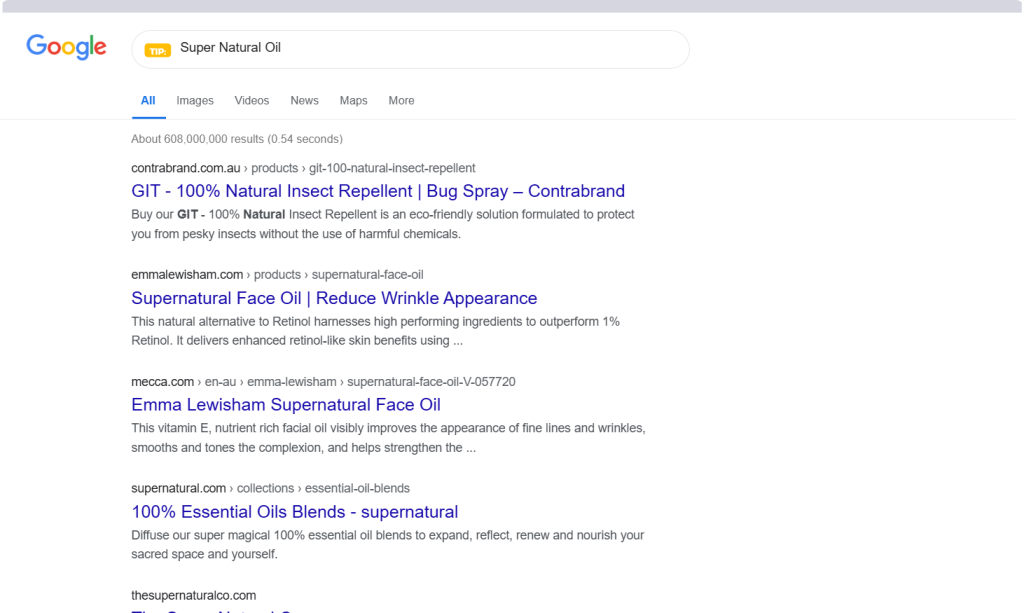The image size is (1024, 613).
Task: Open the Videos tab
Action: [x=252, y=101]
